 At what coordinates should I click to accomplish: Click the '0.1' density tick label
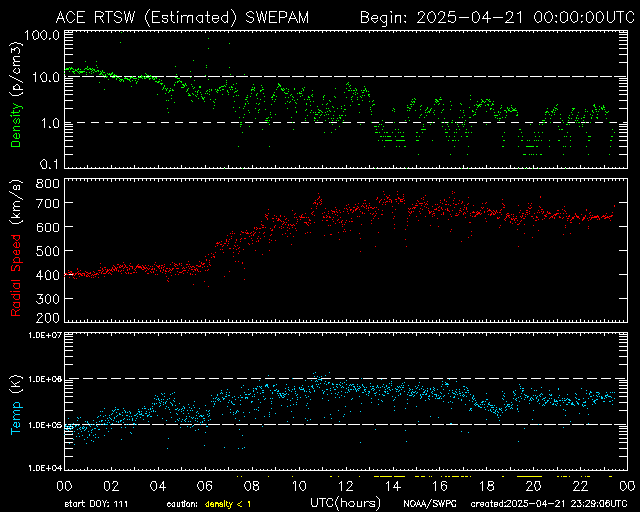tap(50, 164)
